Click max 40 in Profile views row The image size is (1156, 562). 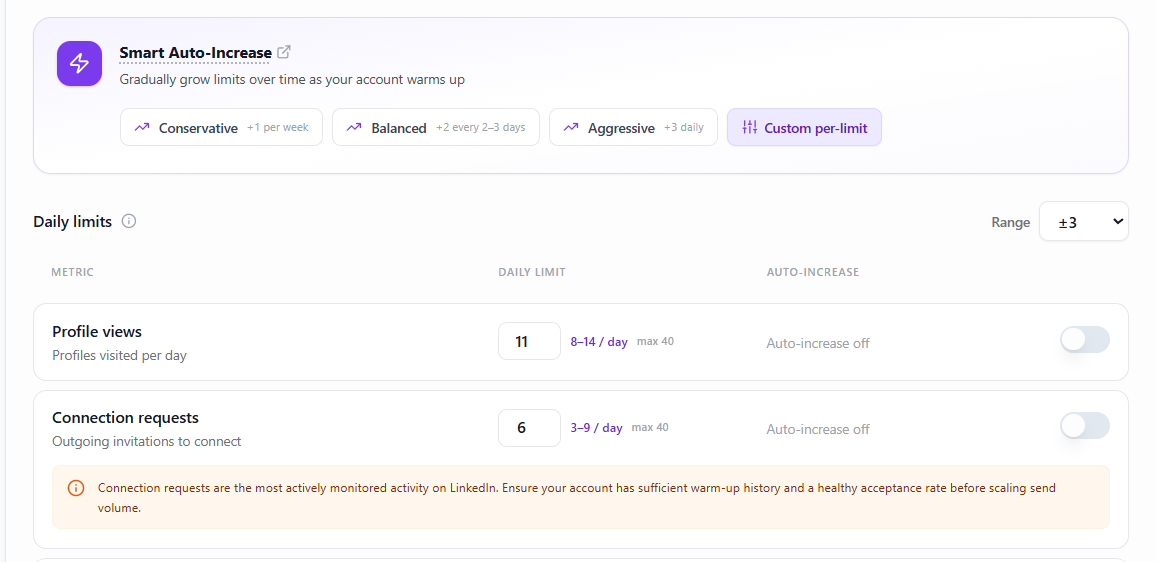655,341
